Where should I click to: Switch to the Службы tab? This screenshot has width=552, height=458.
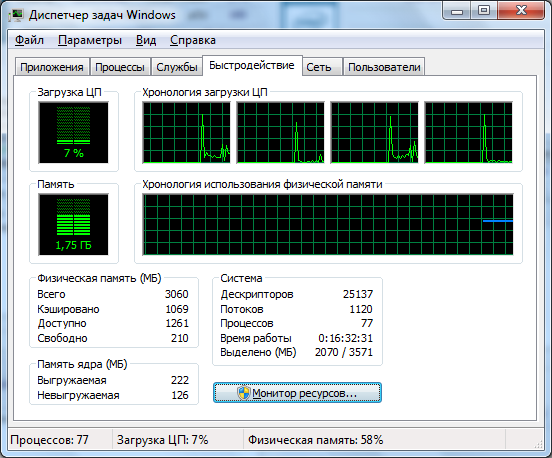[x=177, y=67]
